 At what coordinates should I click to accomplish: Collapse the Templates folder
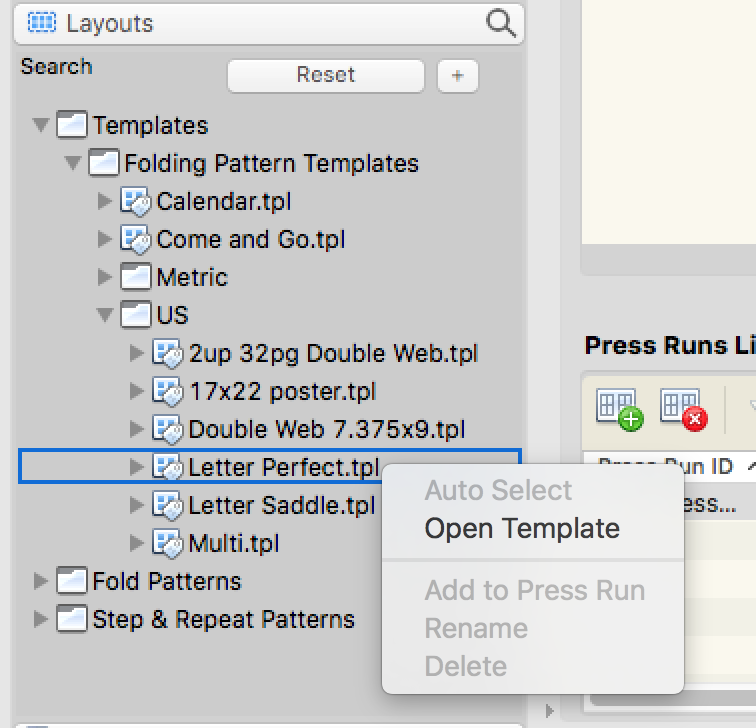click(x=40, y=126)
